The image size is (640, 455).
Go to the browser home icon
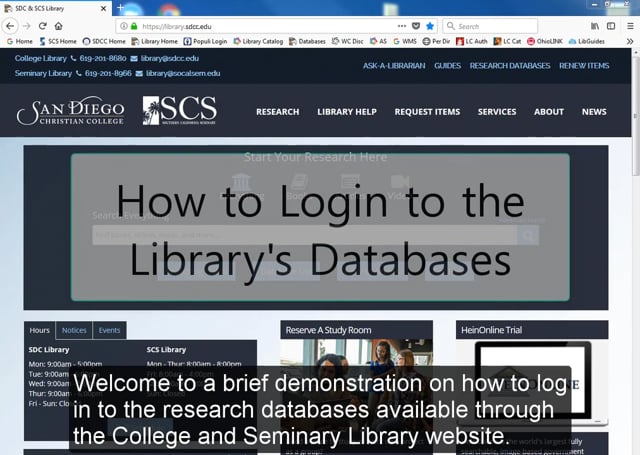pyautogui.click(x=59, y=26)
